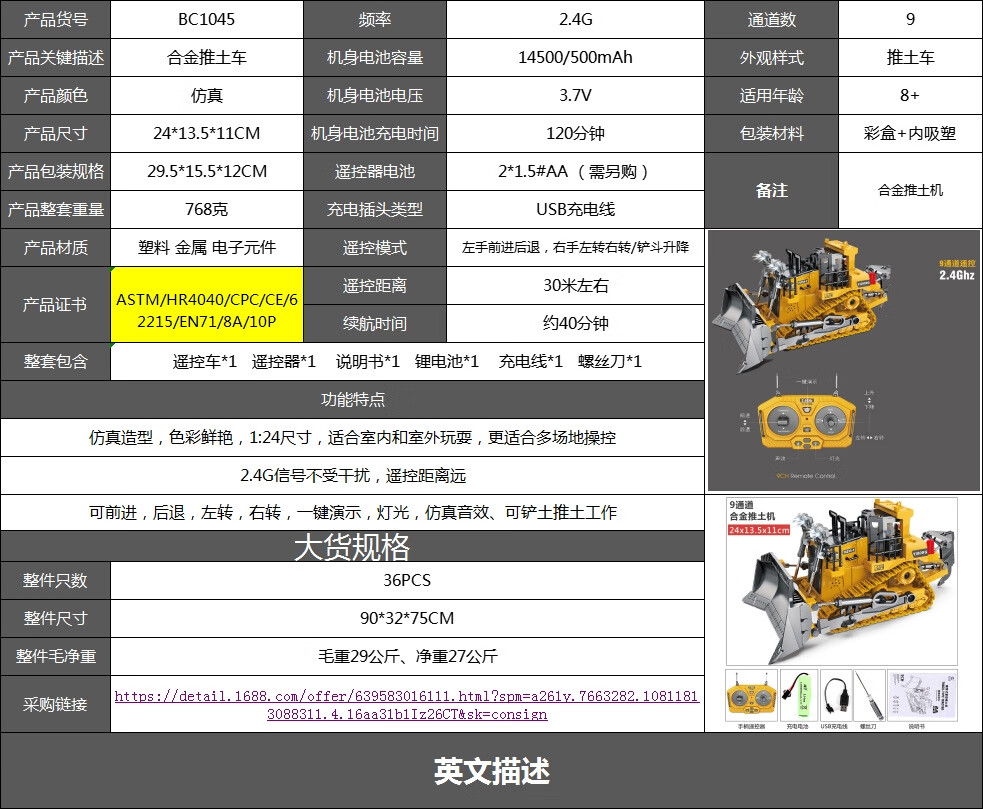Select the yellow product certificate cell
Screen dimensions: 983x809
click(x=207, y=305)
